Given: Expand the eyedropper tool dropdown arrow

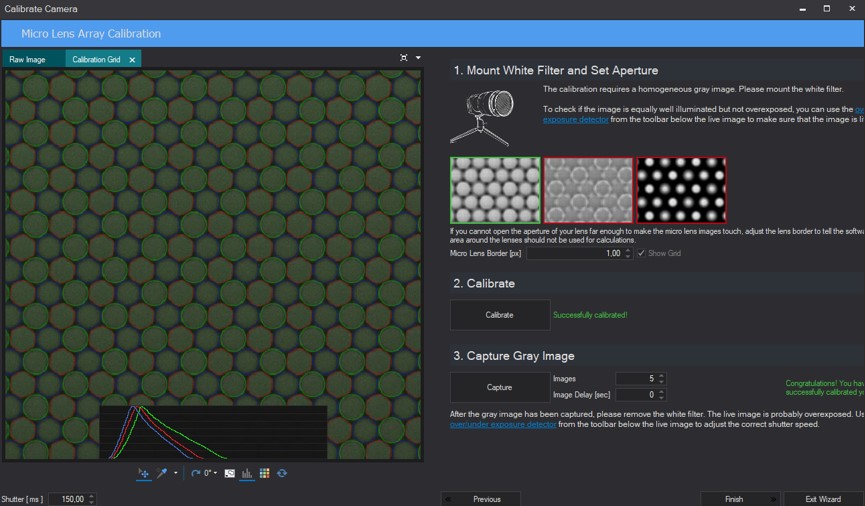Looking at the screenshot, I should tap(175, 473).
